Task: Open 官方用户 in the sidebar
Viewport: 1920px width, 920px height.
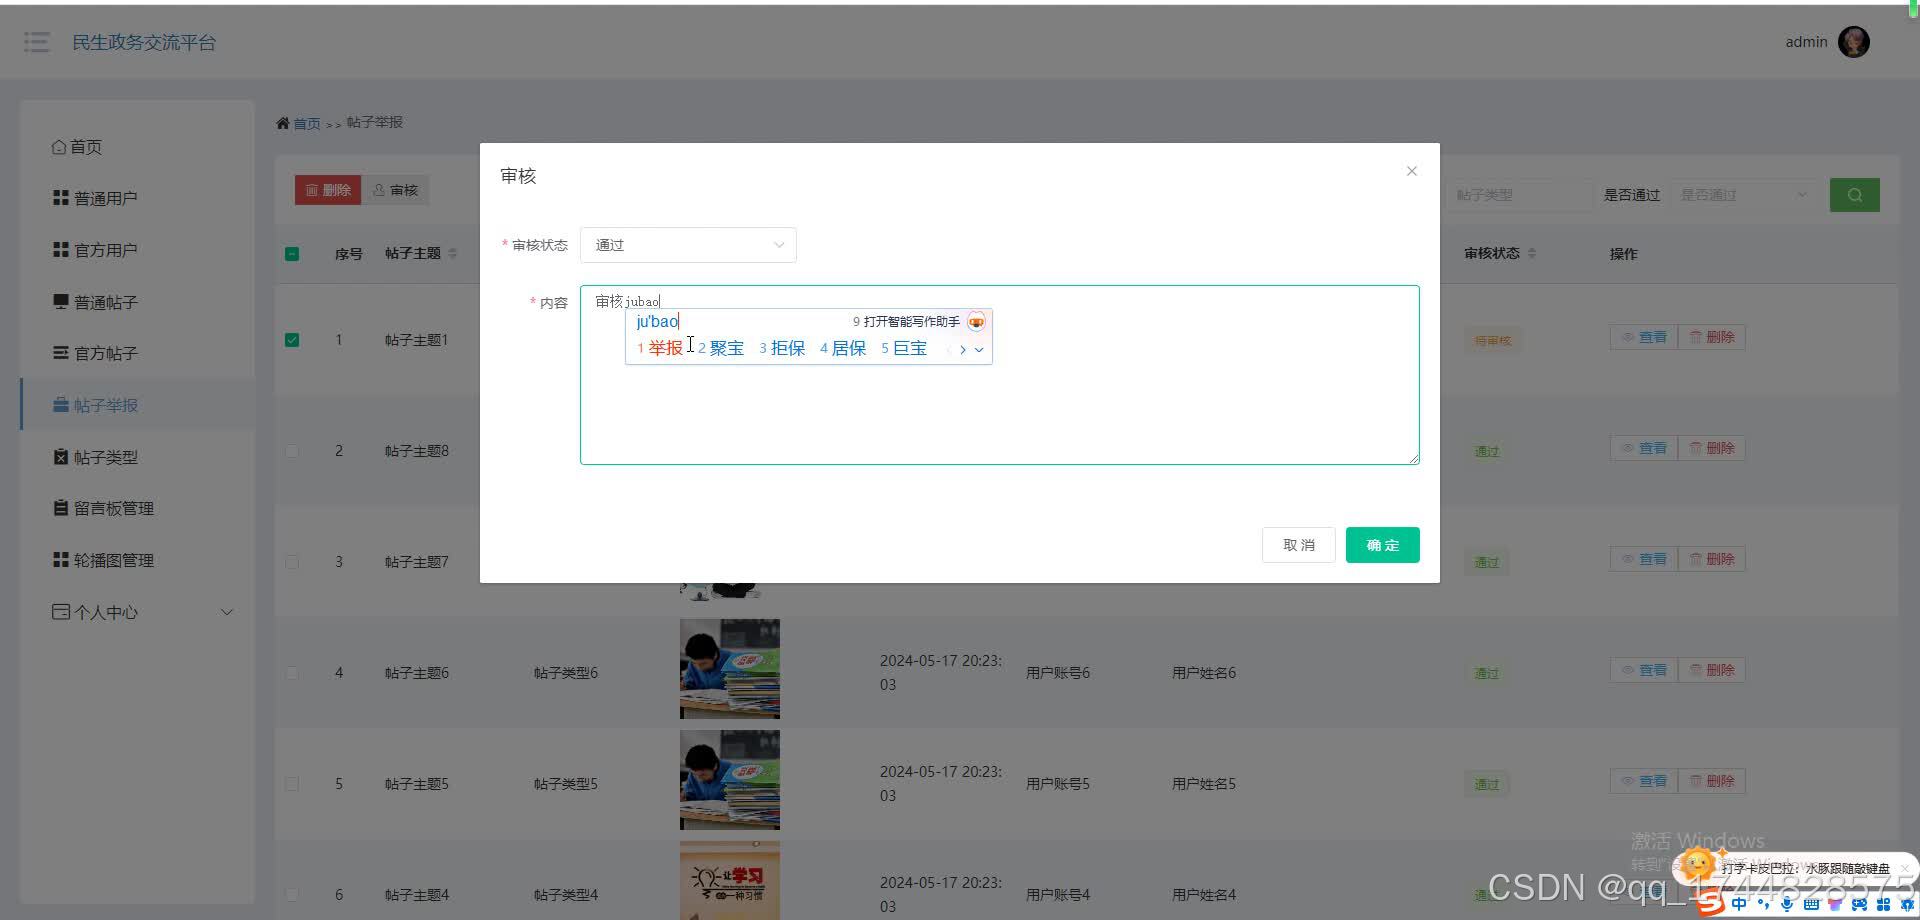Action: point(138,250)
